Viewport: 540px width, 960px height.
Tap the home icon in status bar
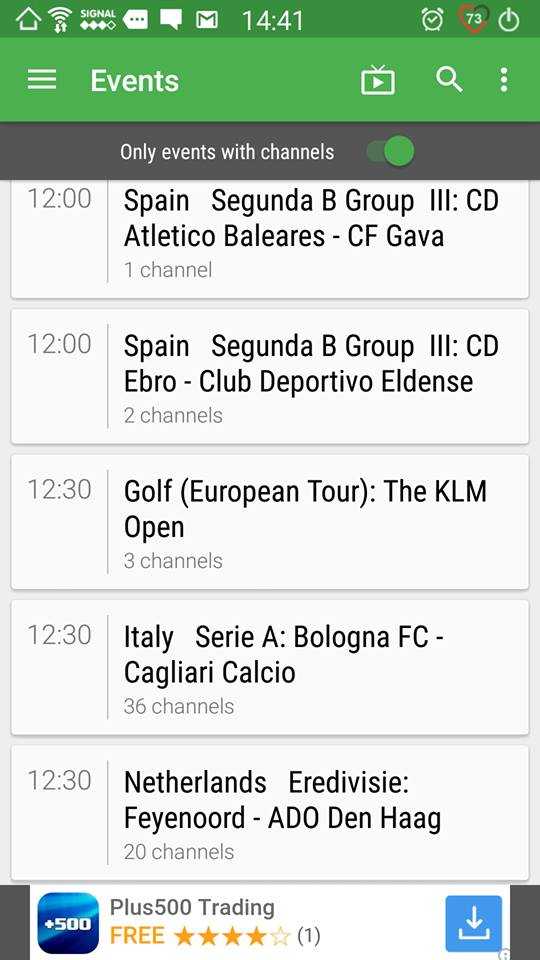(28, 20)
